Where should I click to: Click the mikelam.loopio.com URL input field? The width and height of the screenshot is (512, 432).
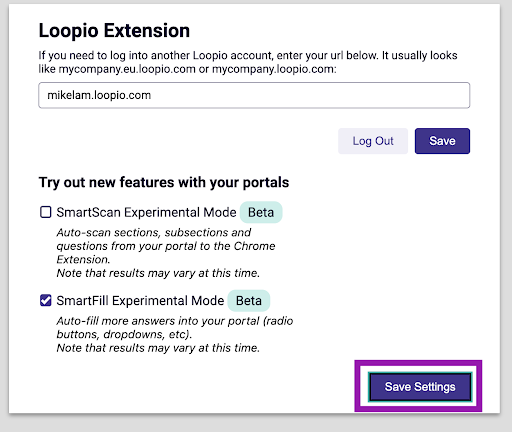[254, 95]
